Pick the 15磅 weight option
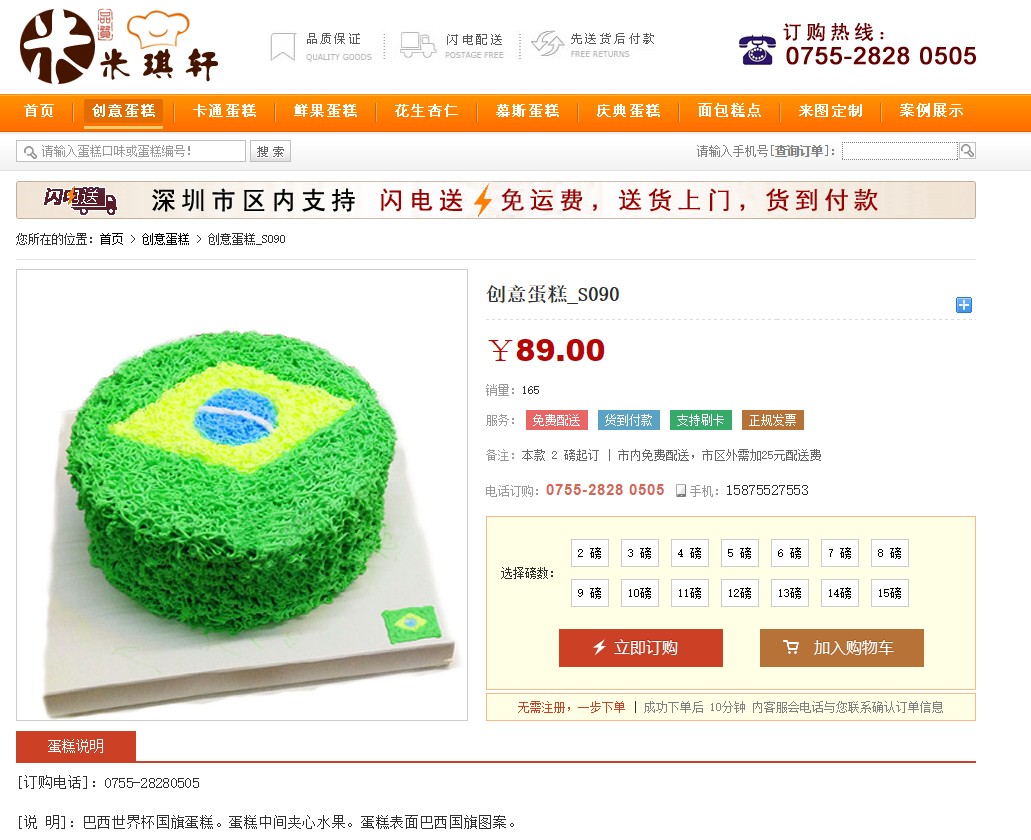1031x840 pixels. click(890, 593)
